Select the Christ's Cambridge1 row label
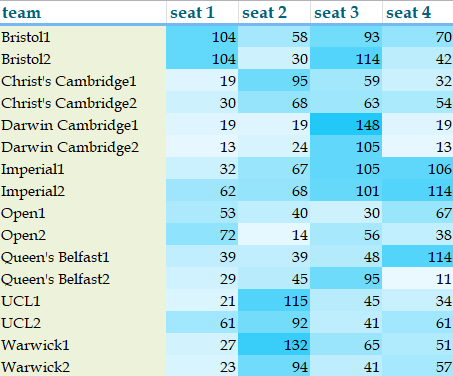 click(83, 81)
